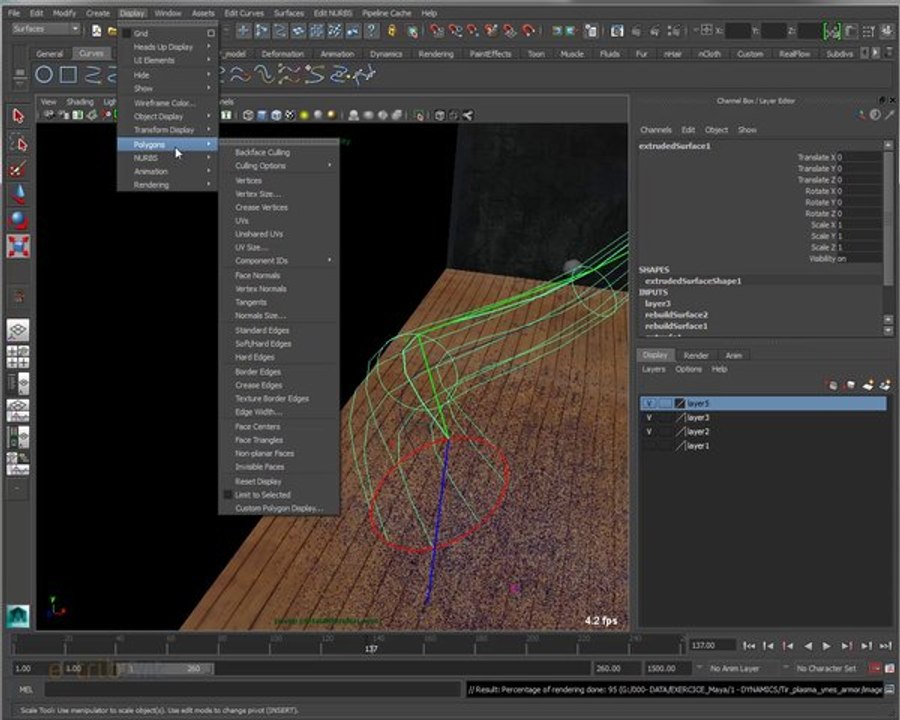Click frame 137 marker on timeline
The image size is (900, 720).
(371, 648)
